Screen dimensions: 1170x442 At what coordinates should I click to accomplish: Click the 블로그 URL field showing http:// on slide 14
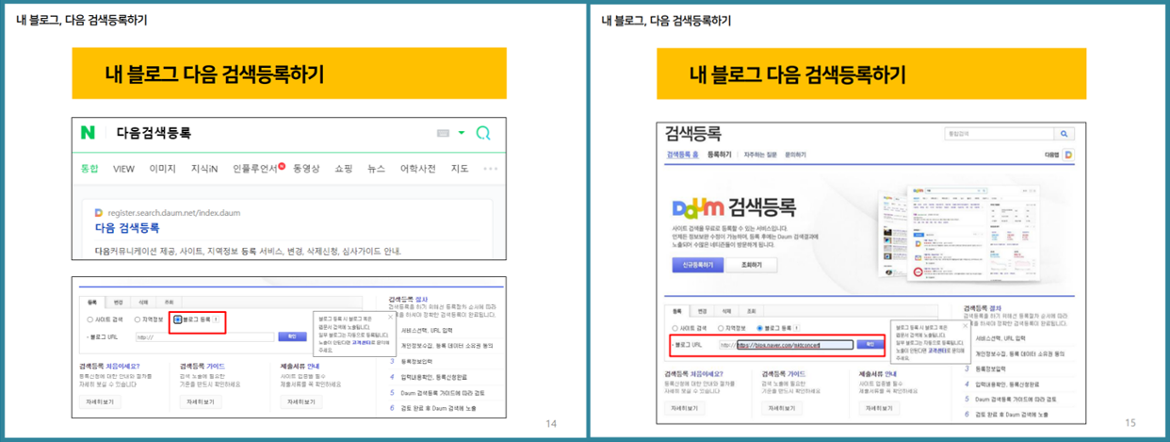(204, 337)
